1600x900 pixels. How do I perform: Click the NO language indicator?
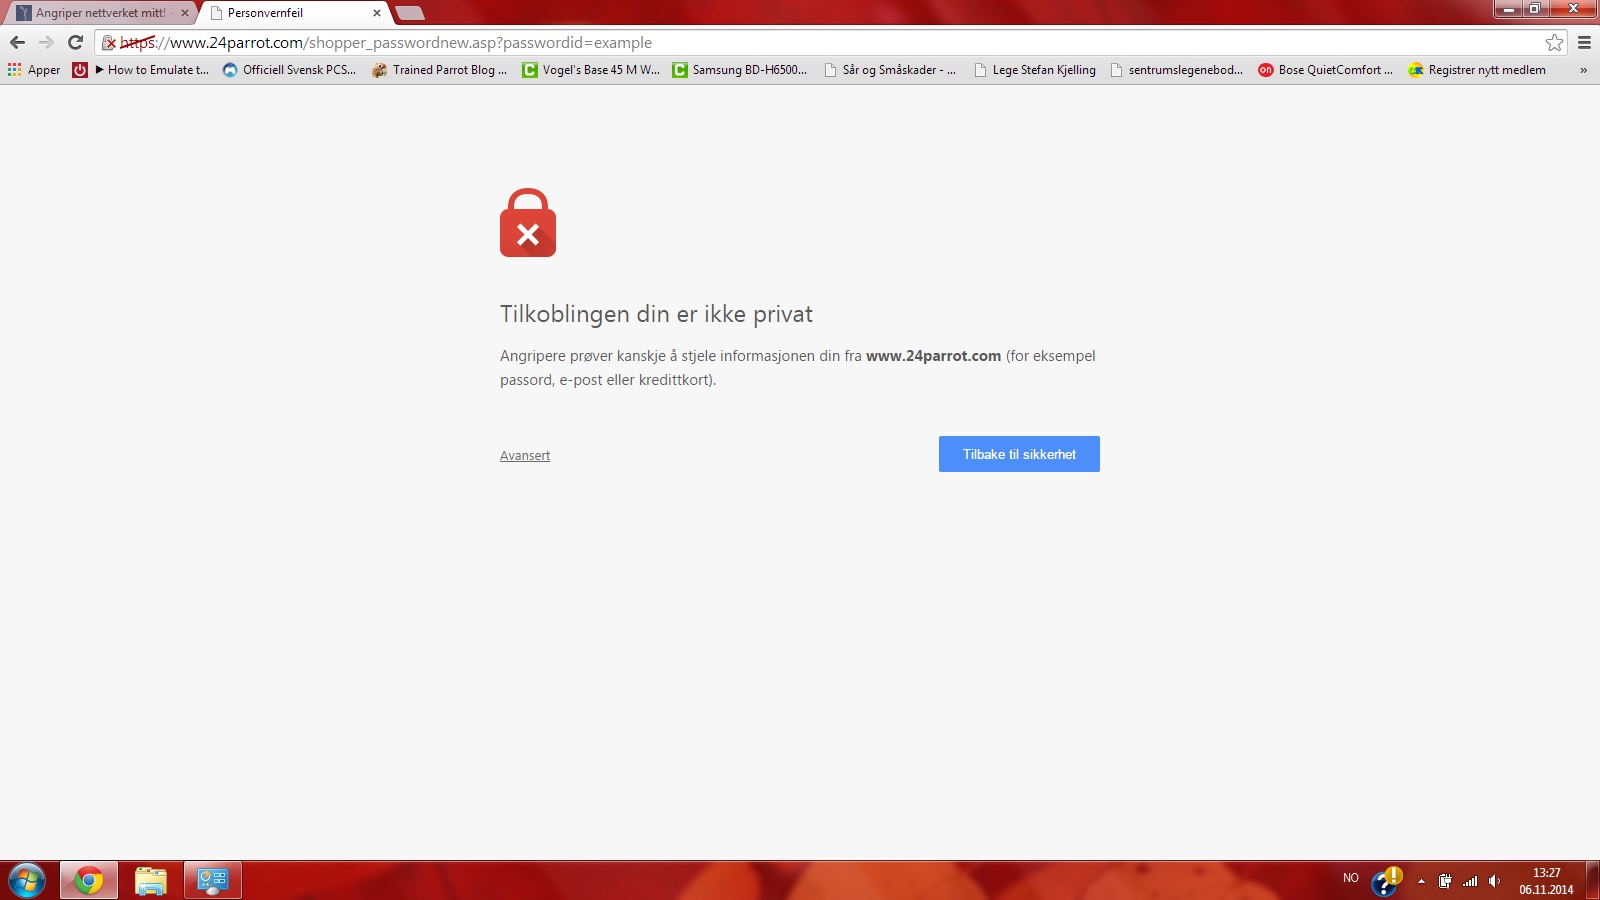(x=1351, y=878)
